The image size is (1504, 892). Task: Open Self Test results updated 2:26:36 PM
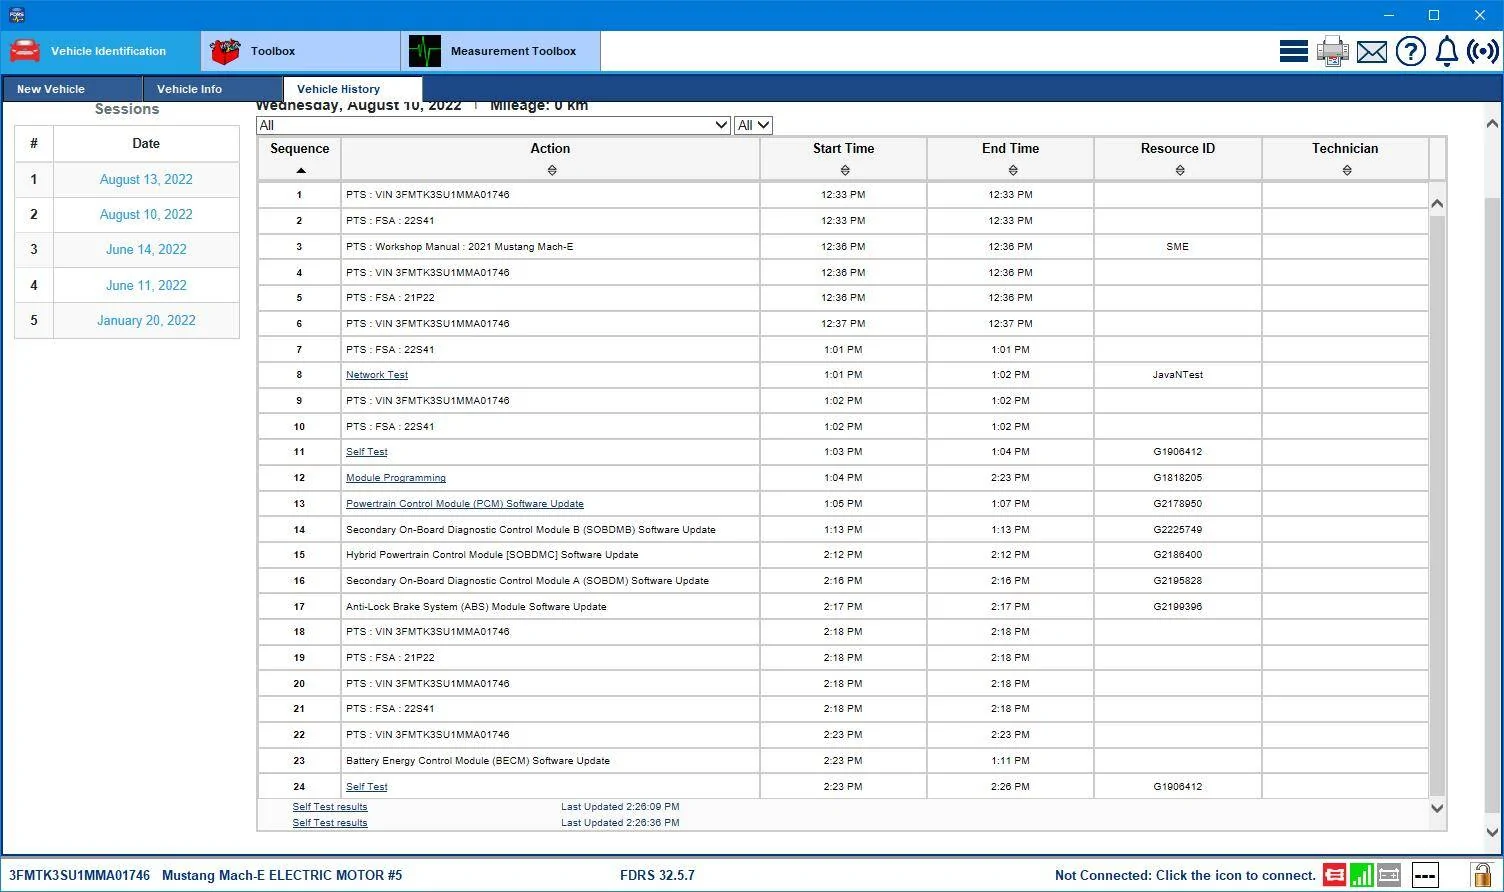click(x=330, y=823)
